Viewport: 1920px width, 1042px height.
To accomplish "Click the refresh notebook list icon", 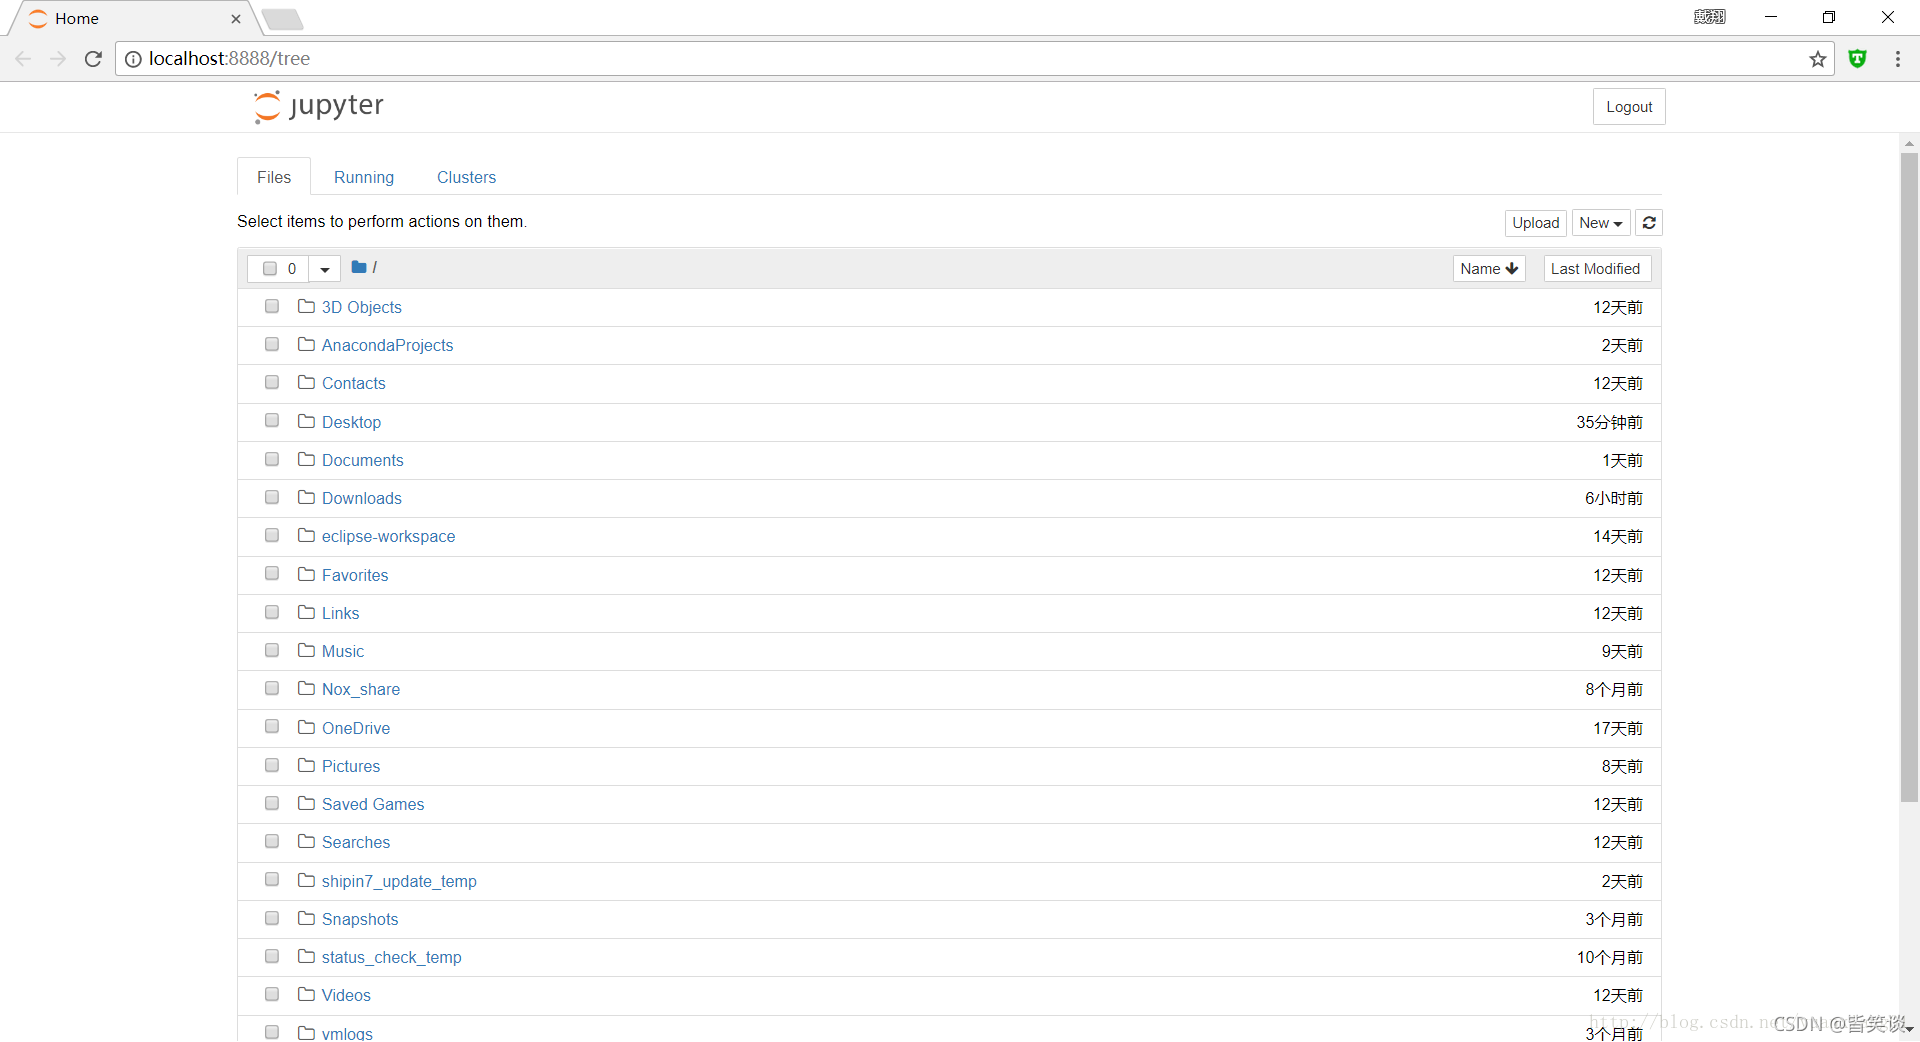I will click(x=1649, y=223).
